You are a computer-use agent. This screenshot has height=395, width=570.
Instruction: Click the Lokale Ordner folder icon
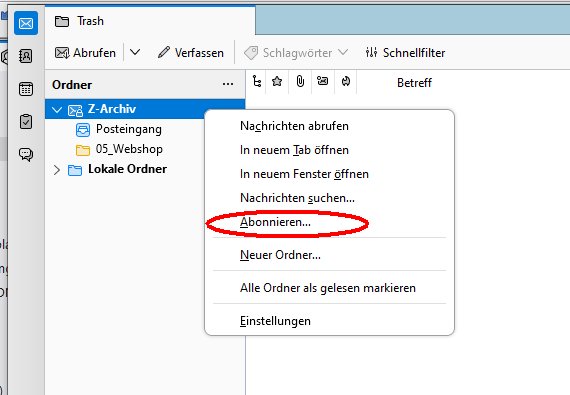point(75,170)
